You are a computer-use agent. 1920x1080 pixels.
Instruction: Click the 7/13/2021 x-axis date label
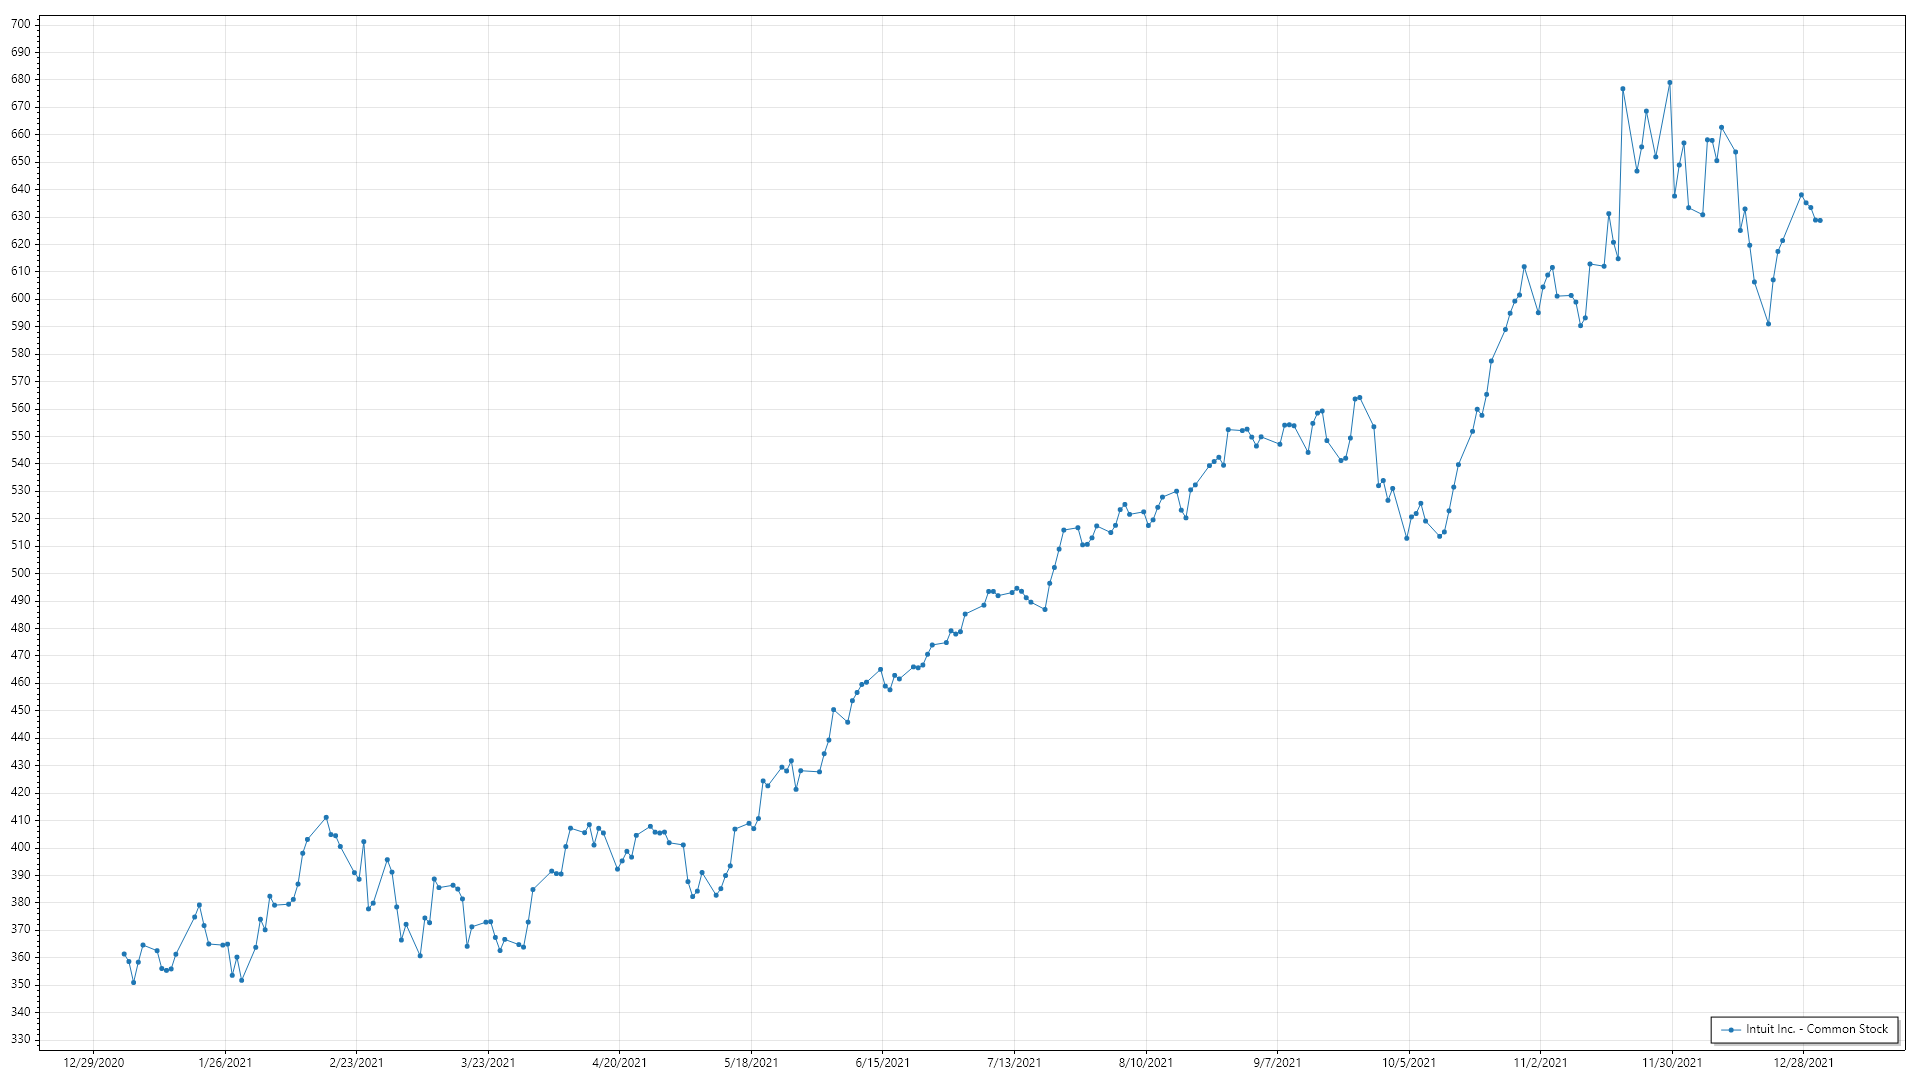click(x=1014, y=1063)
